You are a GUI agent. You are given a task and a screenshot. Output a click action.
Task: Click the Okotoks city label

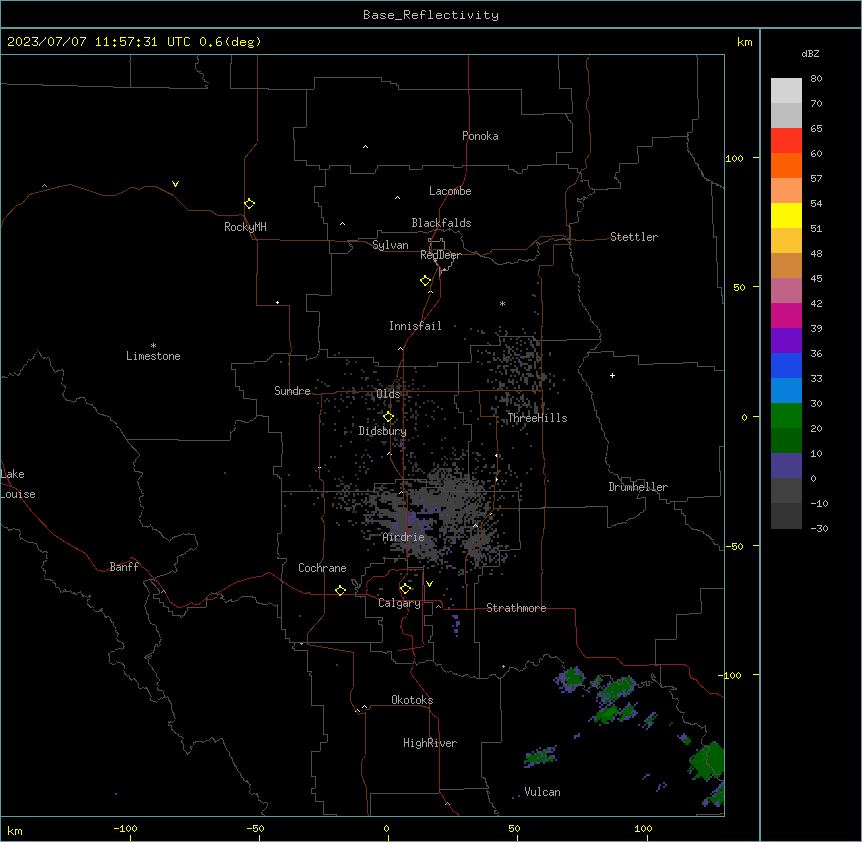click(412, 700)
